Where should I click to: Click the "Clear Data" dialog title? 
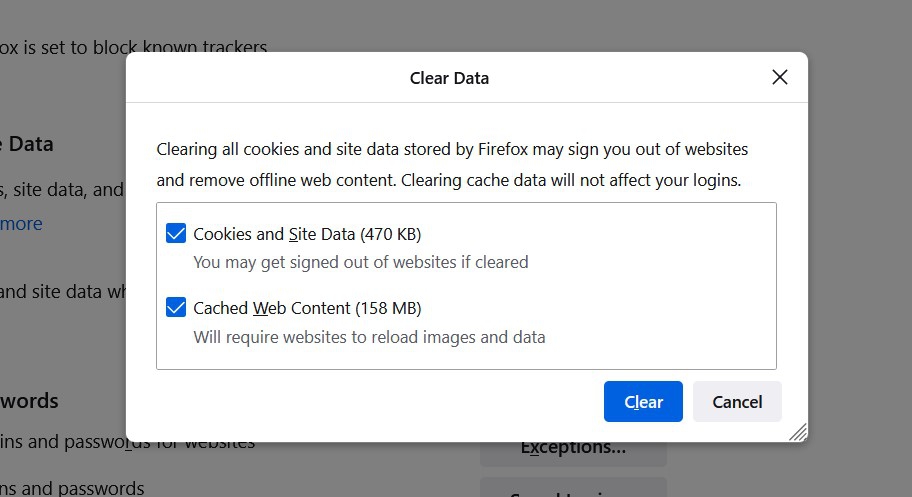click(x=449, y=77)
